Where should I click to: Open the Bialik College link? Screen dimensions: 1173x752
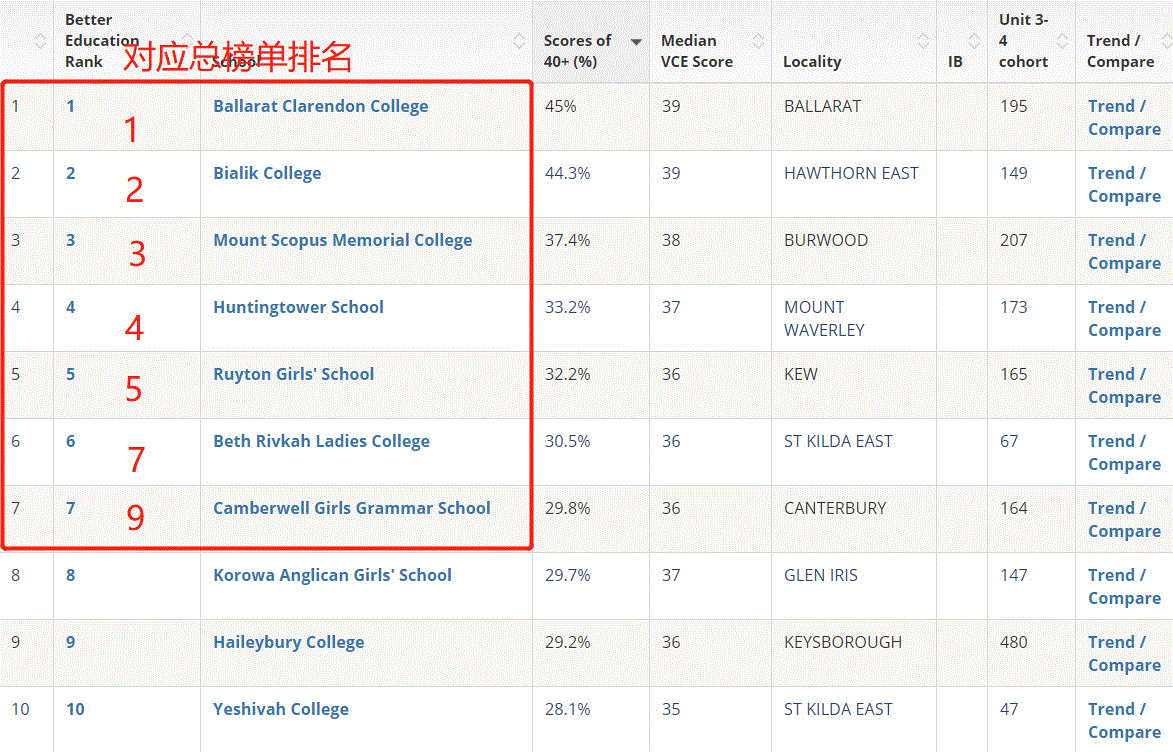click(x=267, y=172)
